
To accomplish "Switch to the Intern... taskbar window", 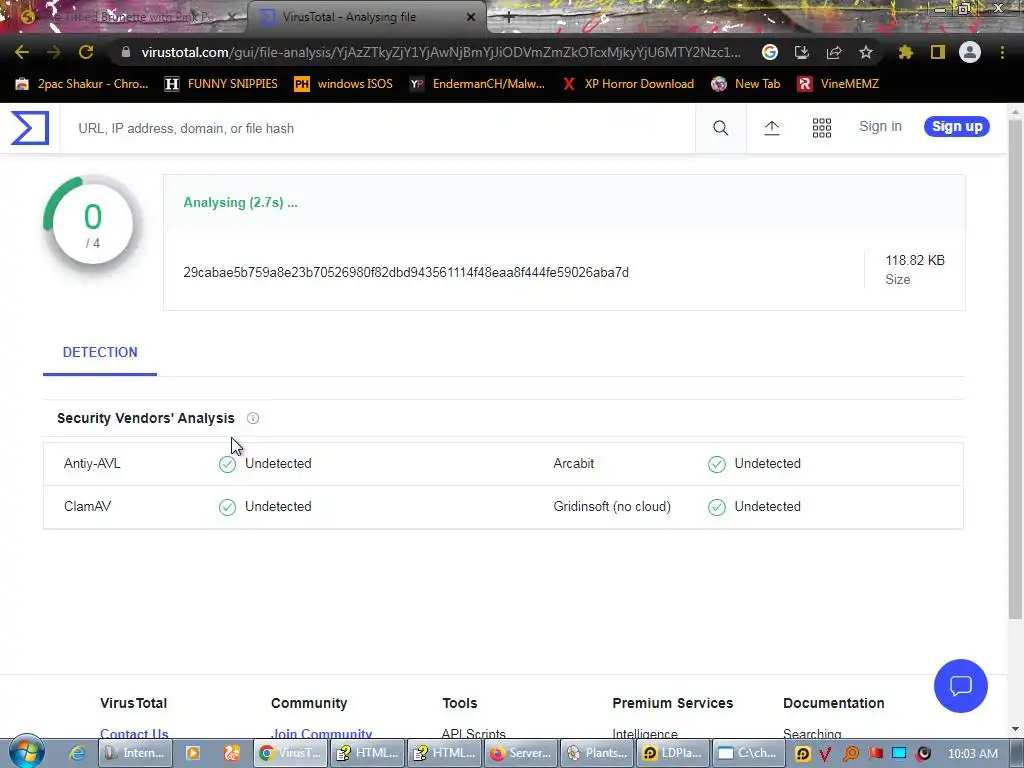I will 135,753.
